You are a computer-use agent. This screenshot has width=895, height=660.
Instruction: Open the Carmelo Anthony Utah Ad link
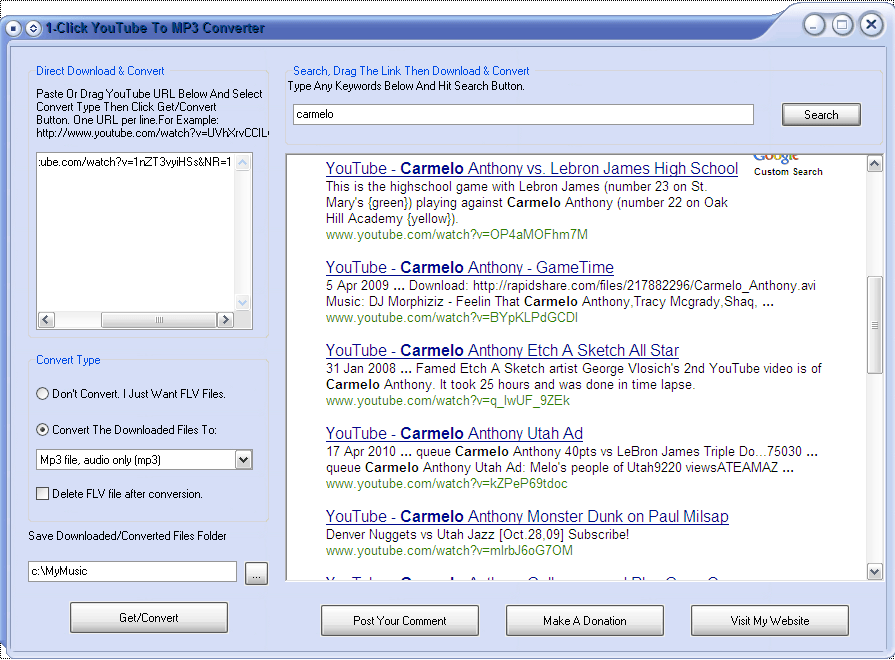point(454,434)
